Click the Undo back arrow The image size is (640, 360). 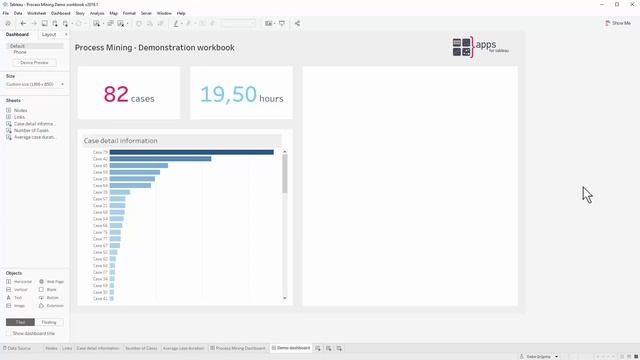23,24
